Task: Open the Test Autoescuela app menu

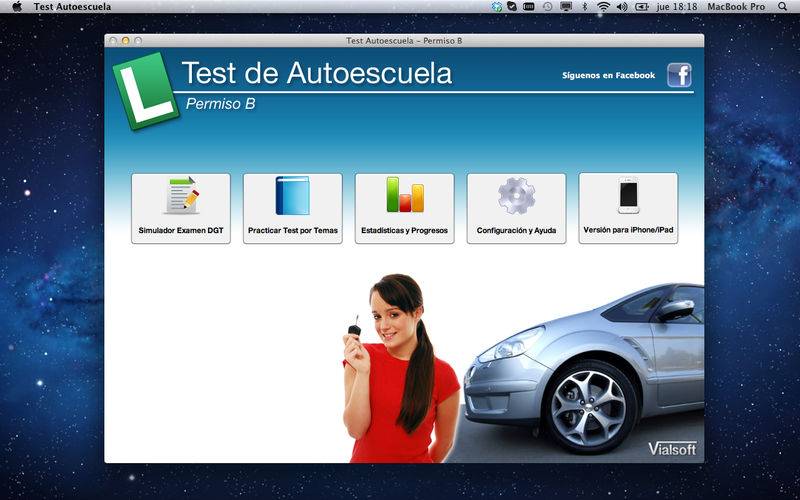Action: pos(72,6)
